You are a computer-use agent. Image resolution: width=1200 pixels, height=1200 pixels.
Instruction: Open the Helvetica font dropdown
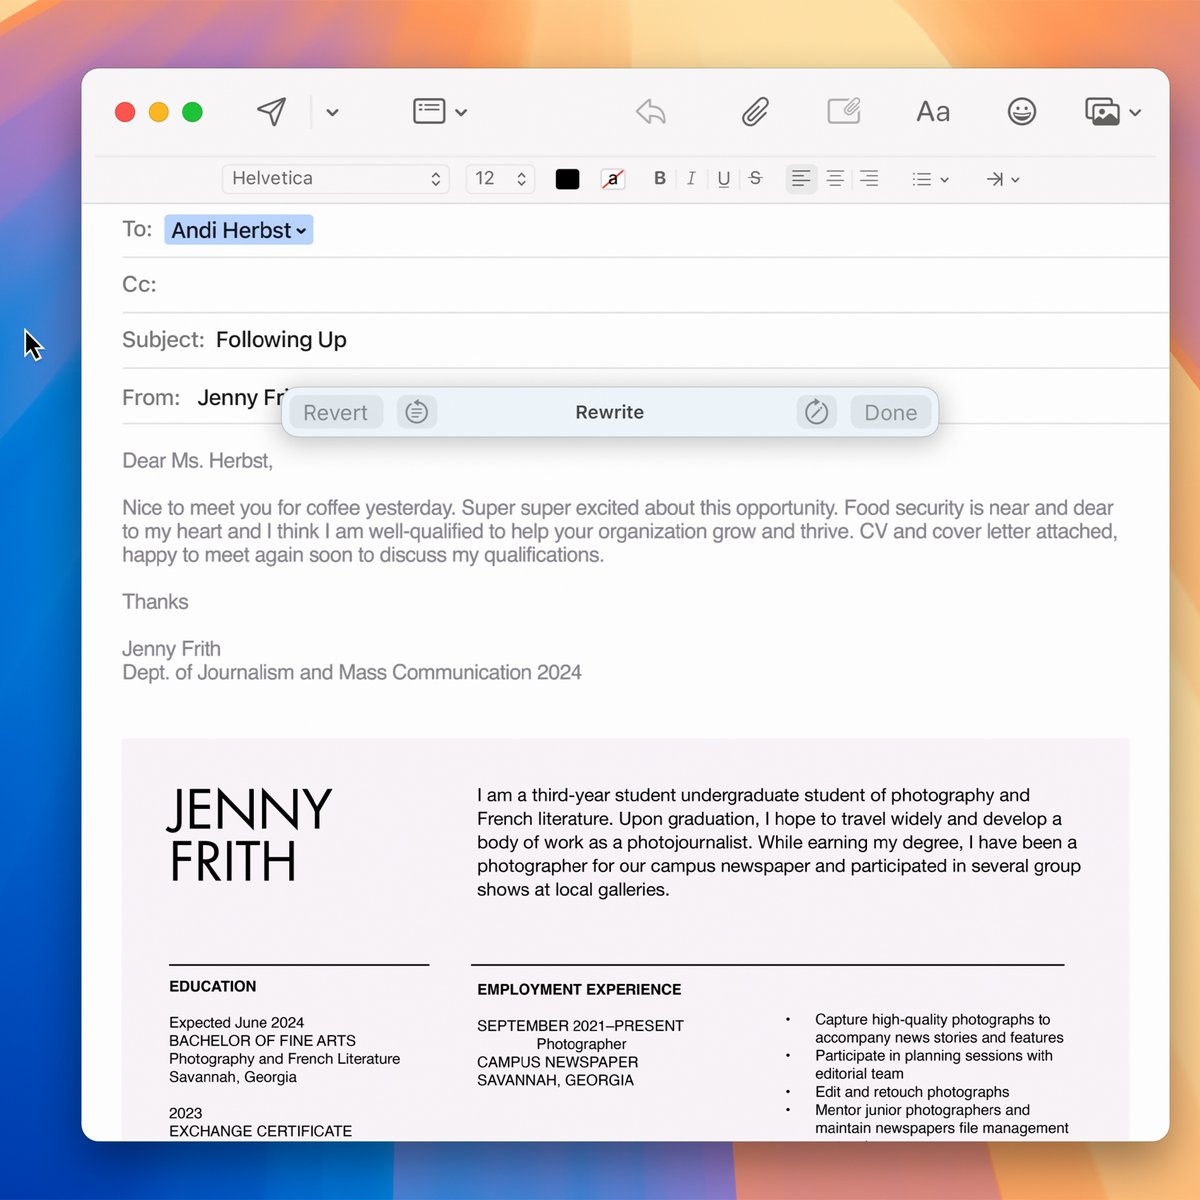pyautogui.click(x=335, y=178)
